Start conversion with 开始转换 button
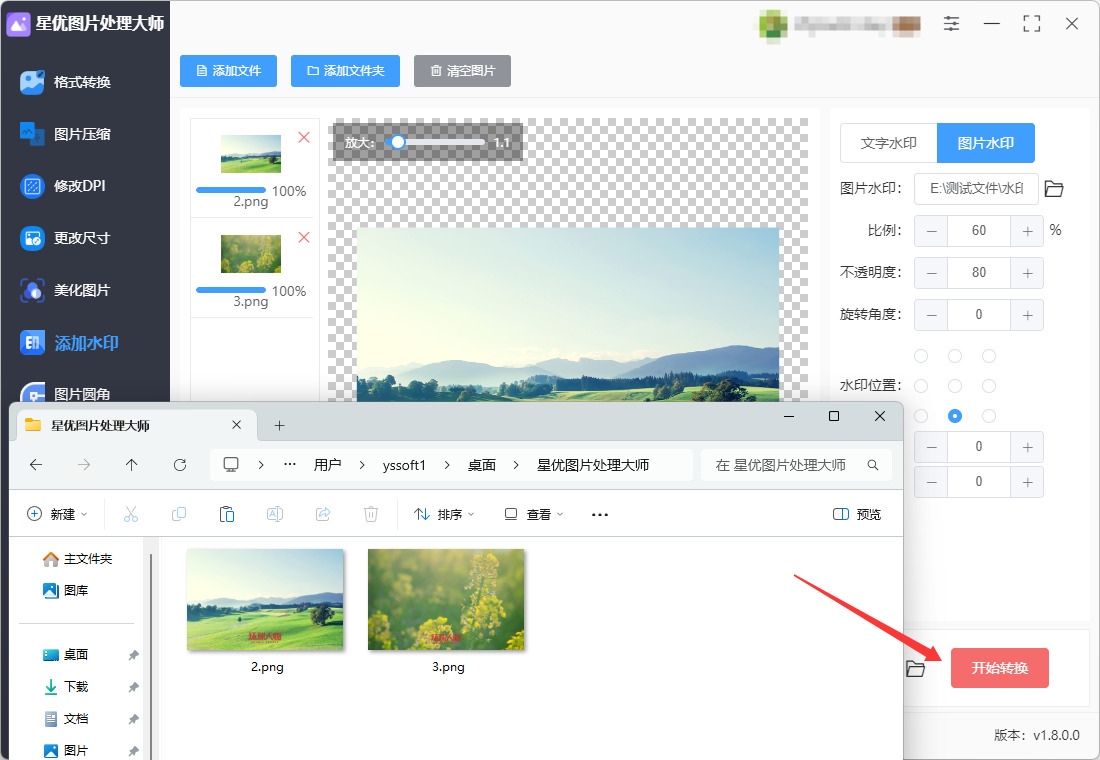 click(1000, 668)
